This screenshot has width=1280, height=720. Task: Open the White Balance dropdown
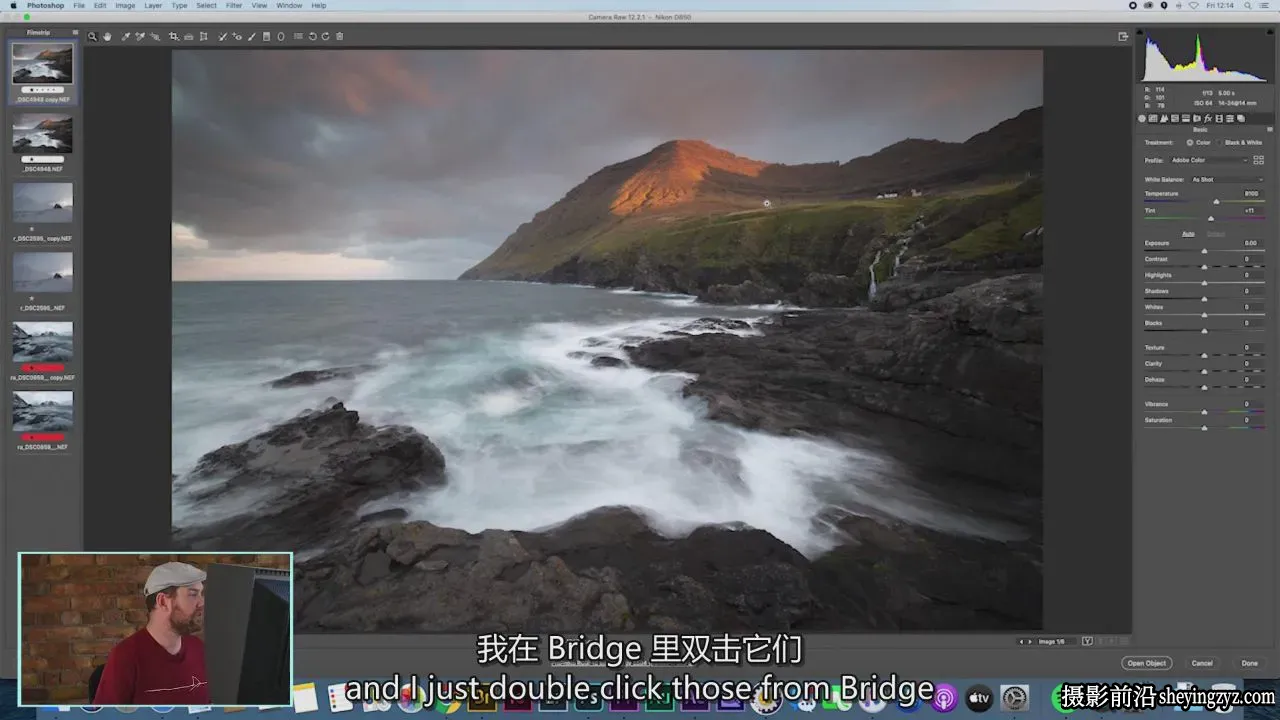[1228, 180]
